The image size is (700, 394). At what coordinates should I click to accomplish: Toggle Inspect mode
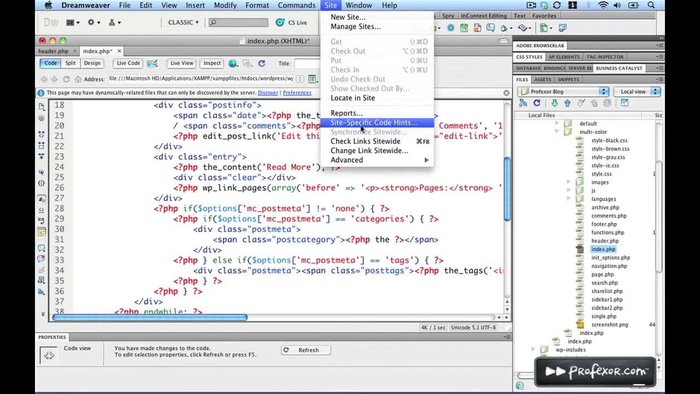point(212,63)
